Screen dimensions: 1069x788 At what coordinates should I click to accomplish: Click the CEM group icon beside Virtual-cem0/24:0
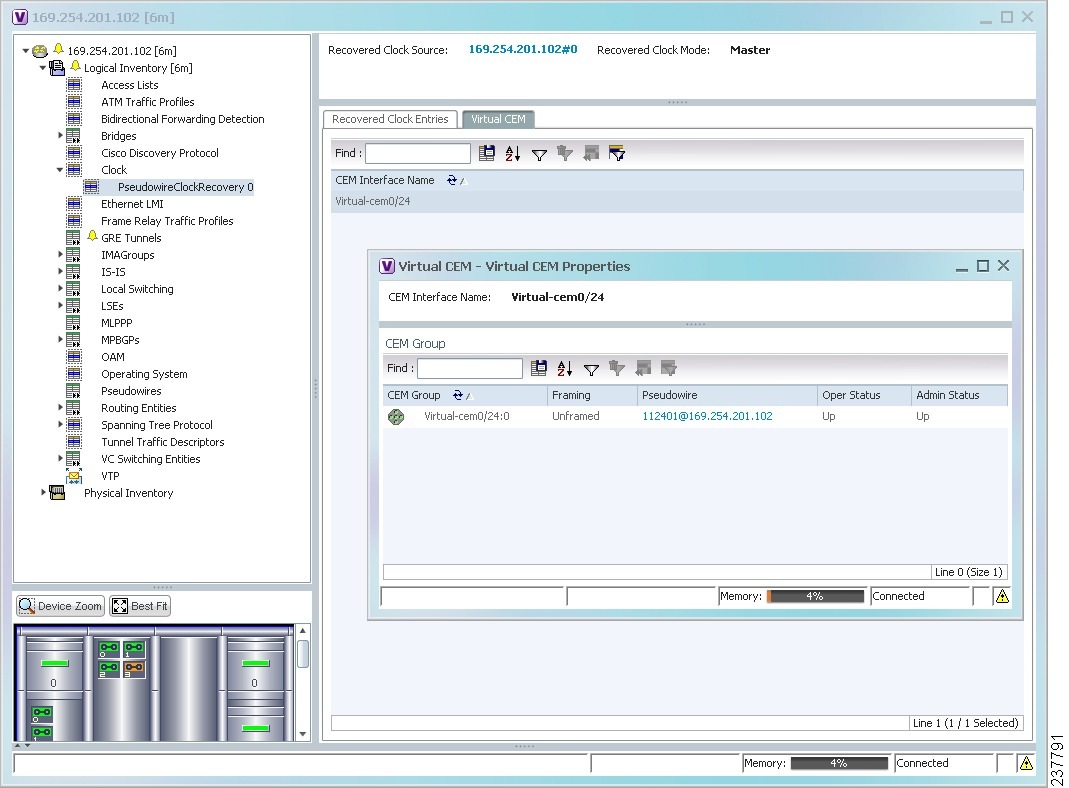pos(396,416)
